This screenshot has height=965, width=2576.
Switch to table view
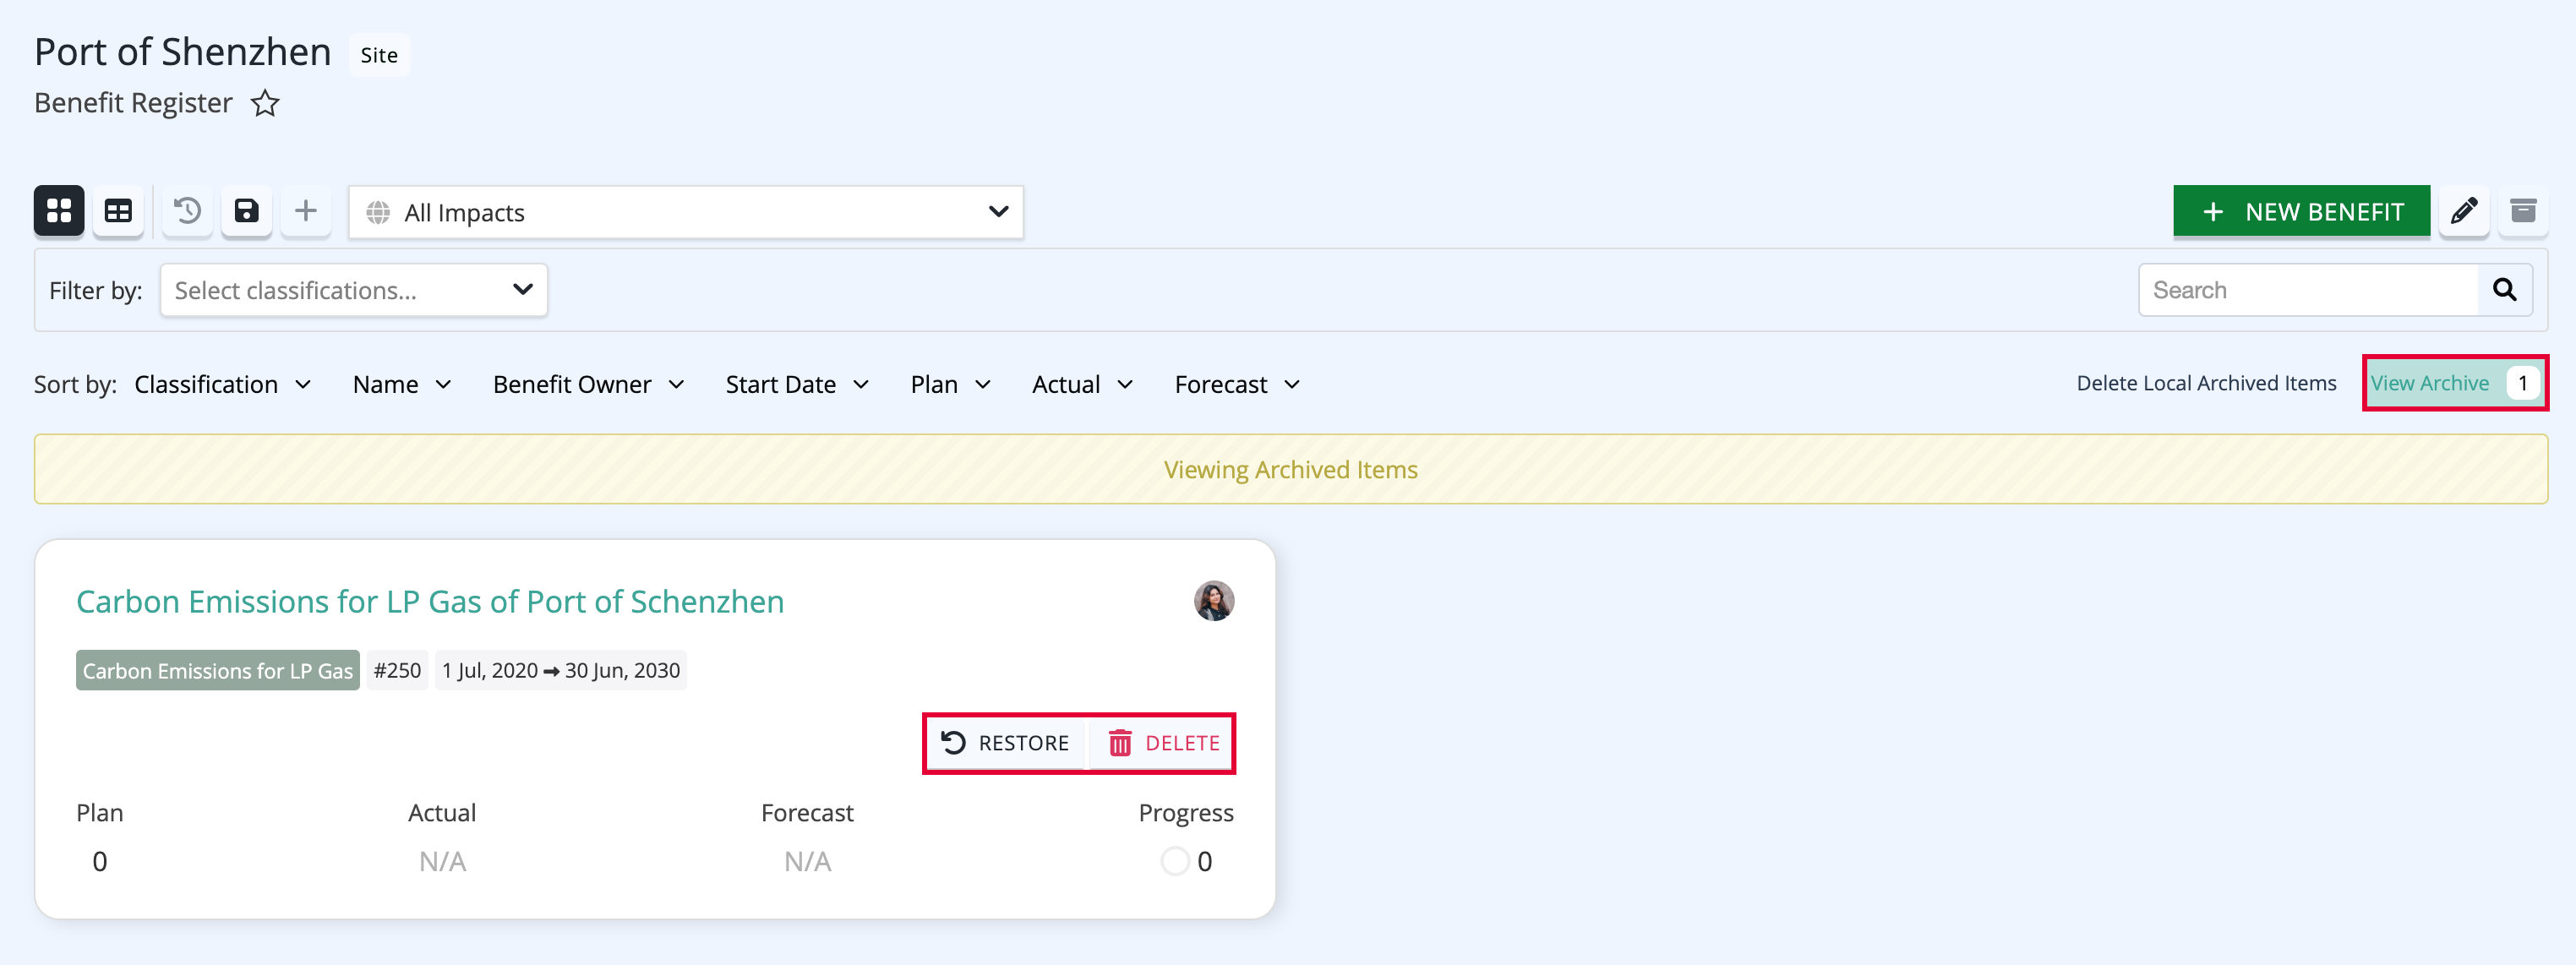(118, 211)
